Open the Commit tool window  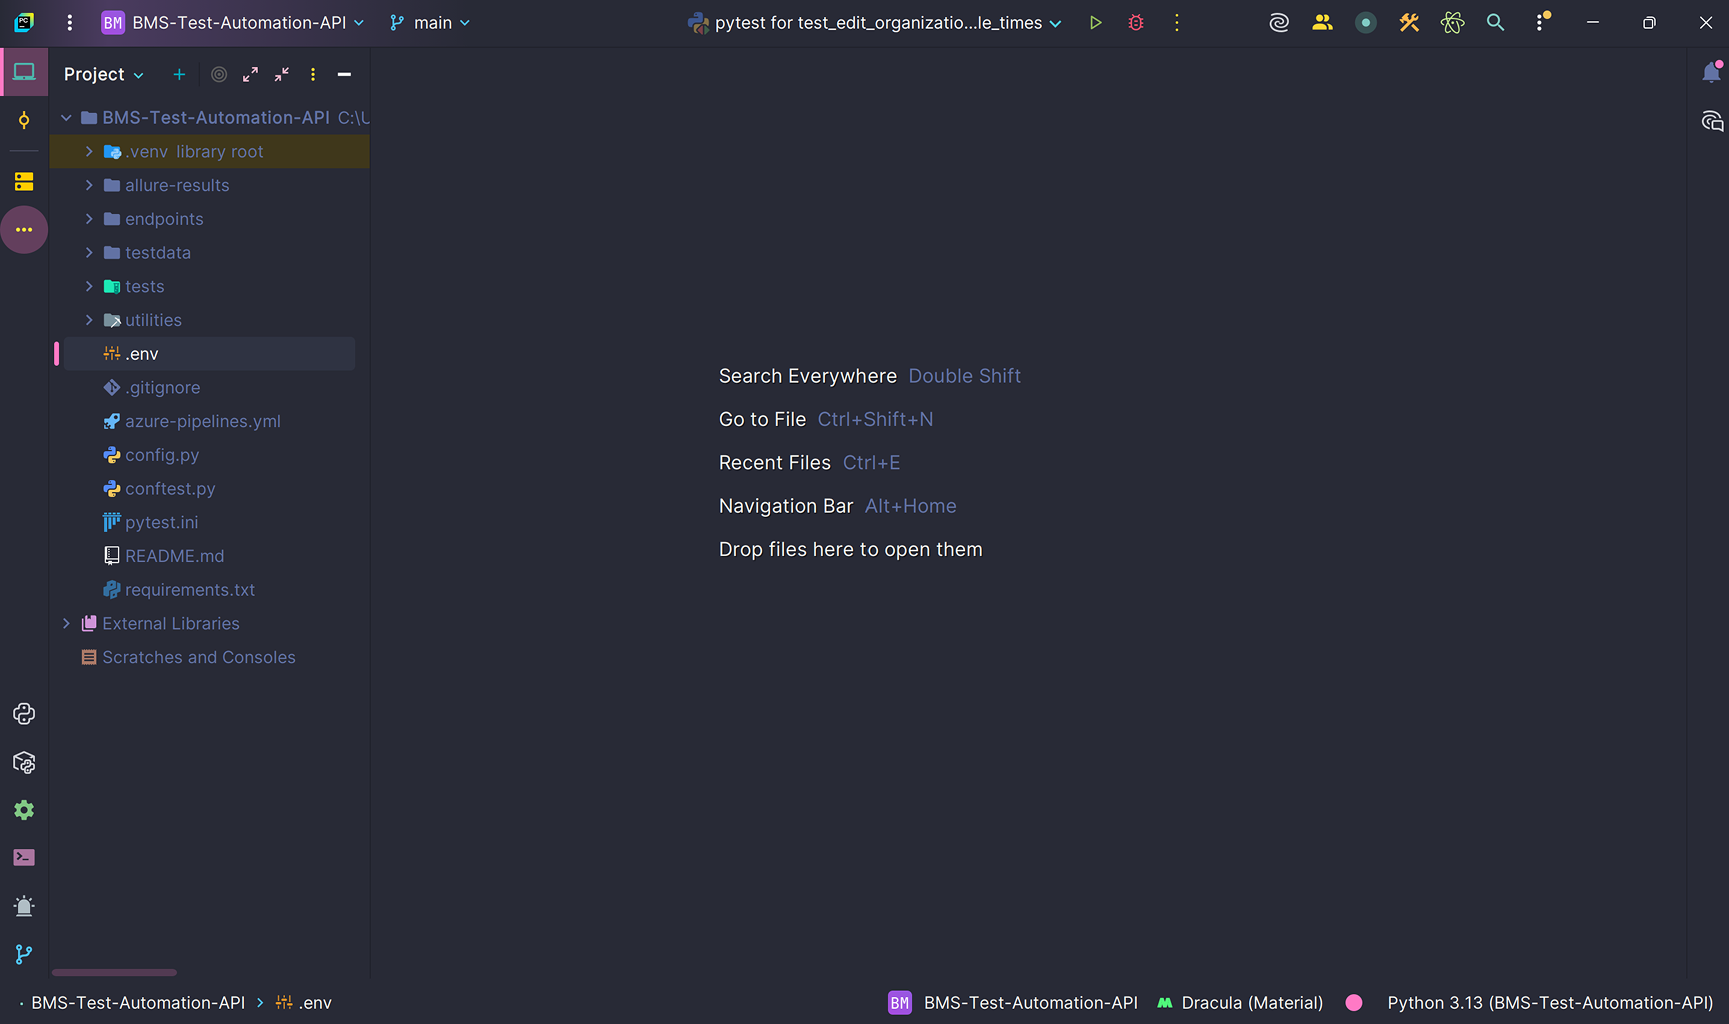click(x=24, y=121)
